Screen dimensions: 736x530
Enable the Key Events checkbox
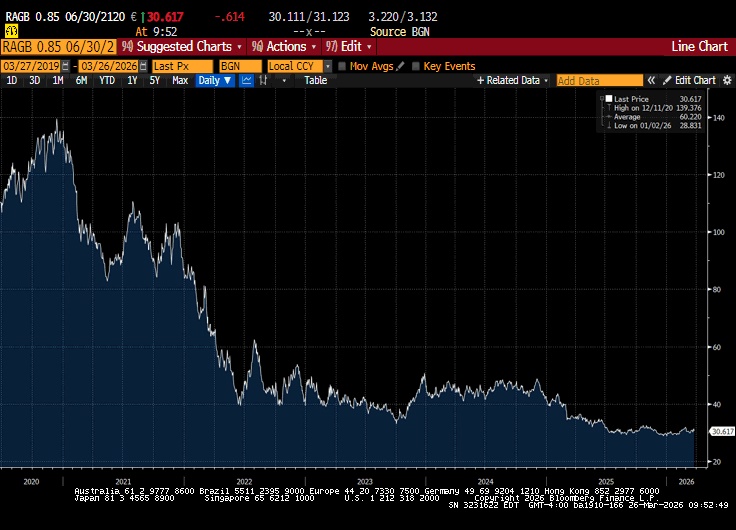point(415,66)
